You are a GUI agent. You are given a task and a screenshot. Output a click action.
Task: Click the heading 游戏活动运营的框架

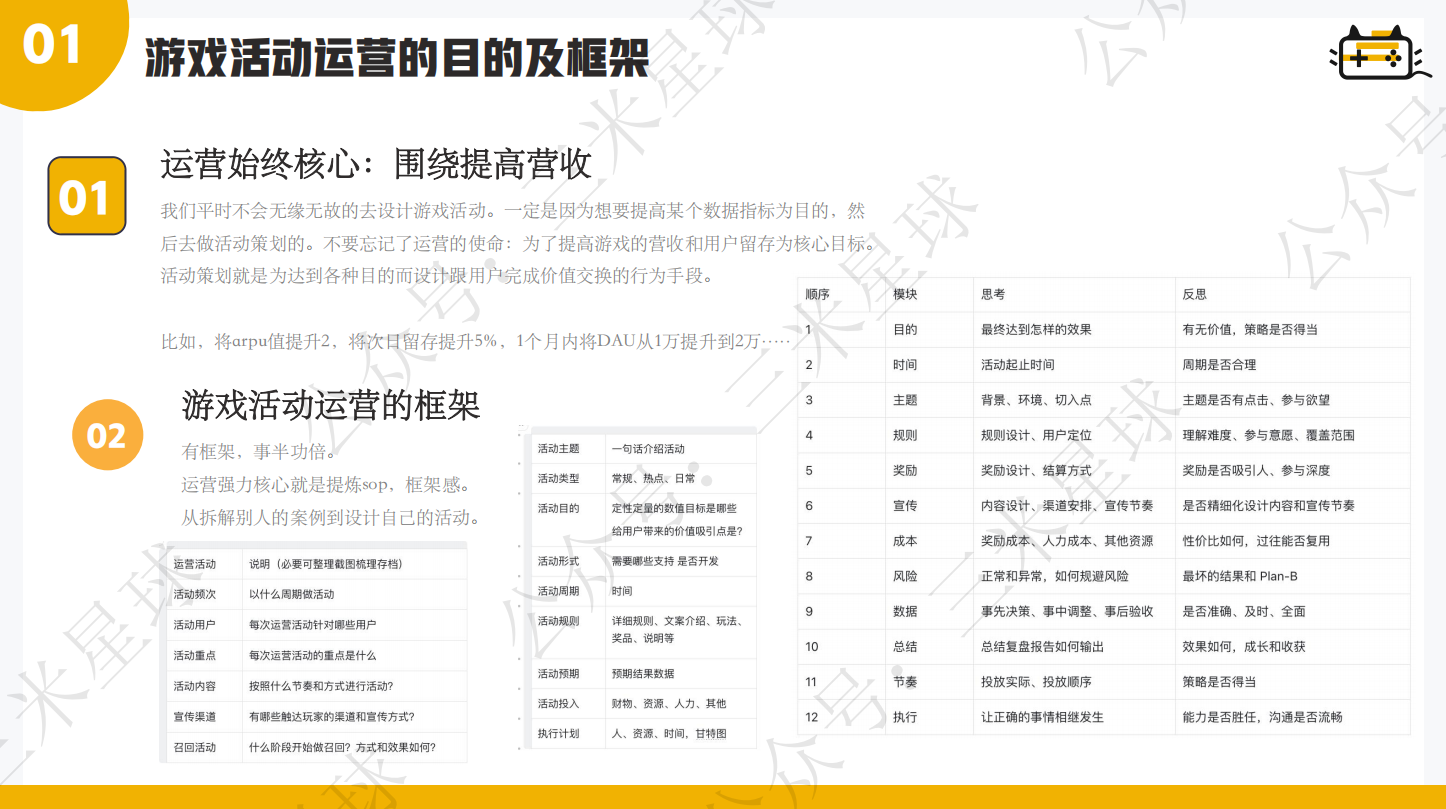pos(331,405)
